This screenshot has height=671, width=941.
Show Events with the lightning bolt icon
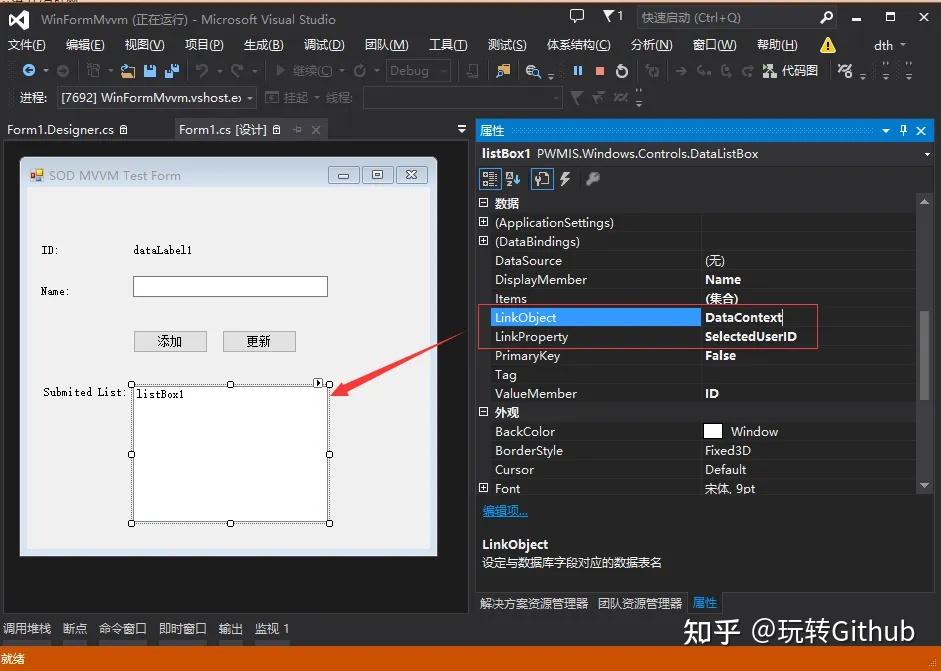click(x=565, y=179)
